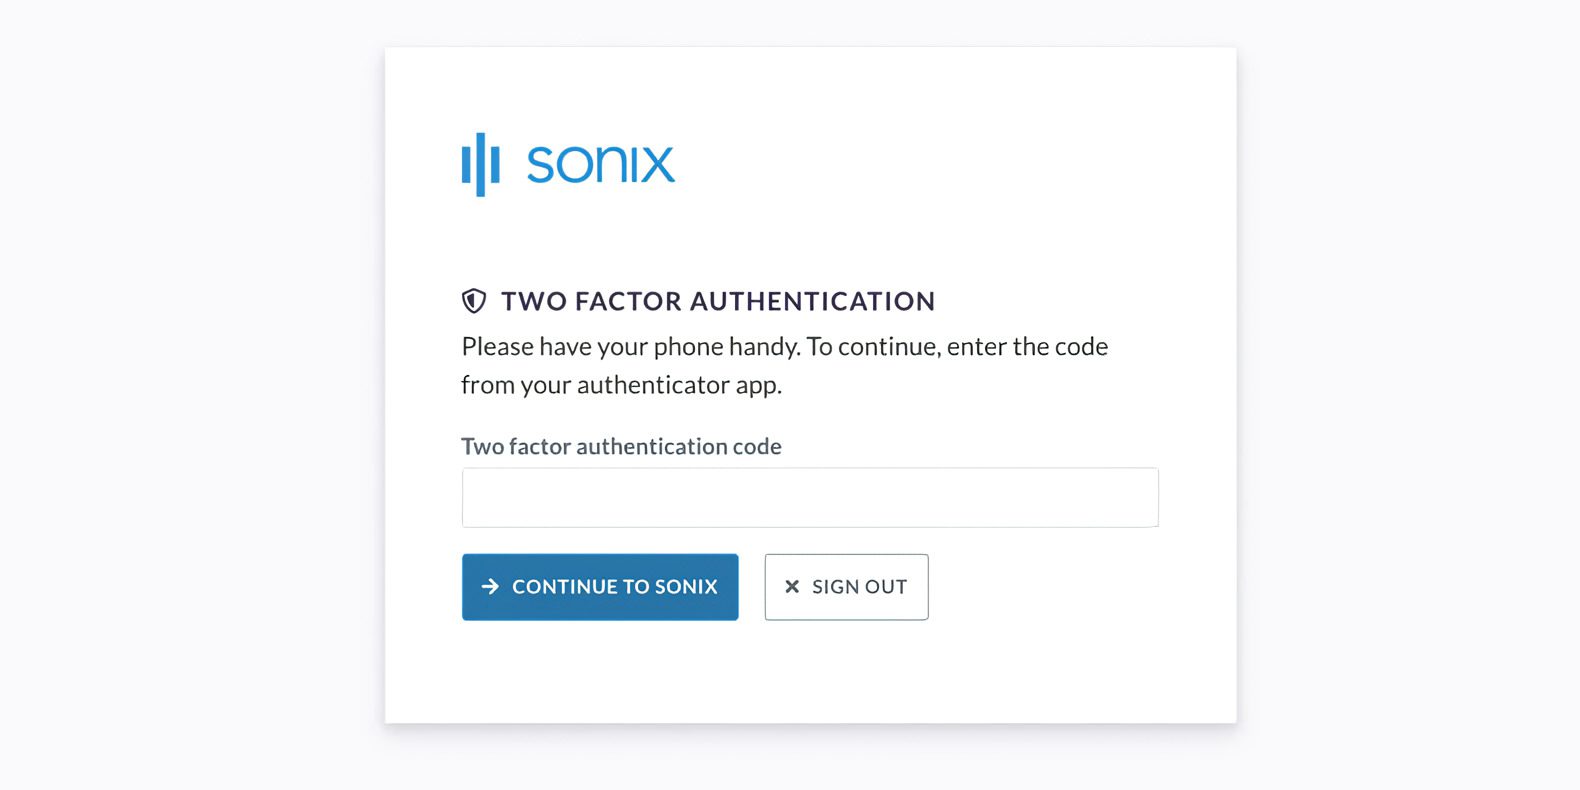This screenshot has width=1580, height=790.
Task: Click the TWO FACTOR AUTHENTICATION heading
Action: coord(718,300)
